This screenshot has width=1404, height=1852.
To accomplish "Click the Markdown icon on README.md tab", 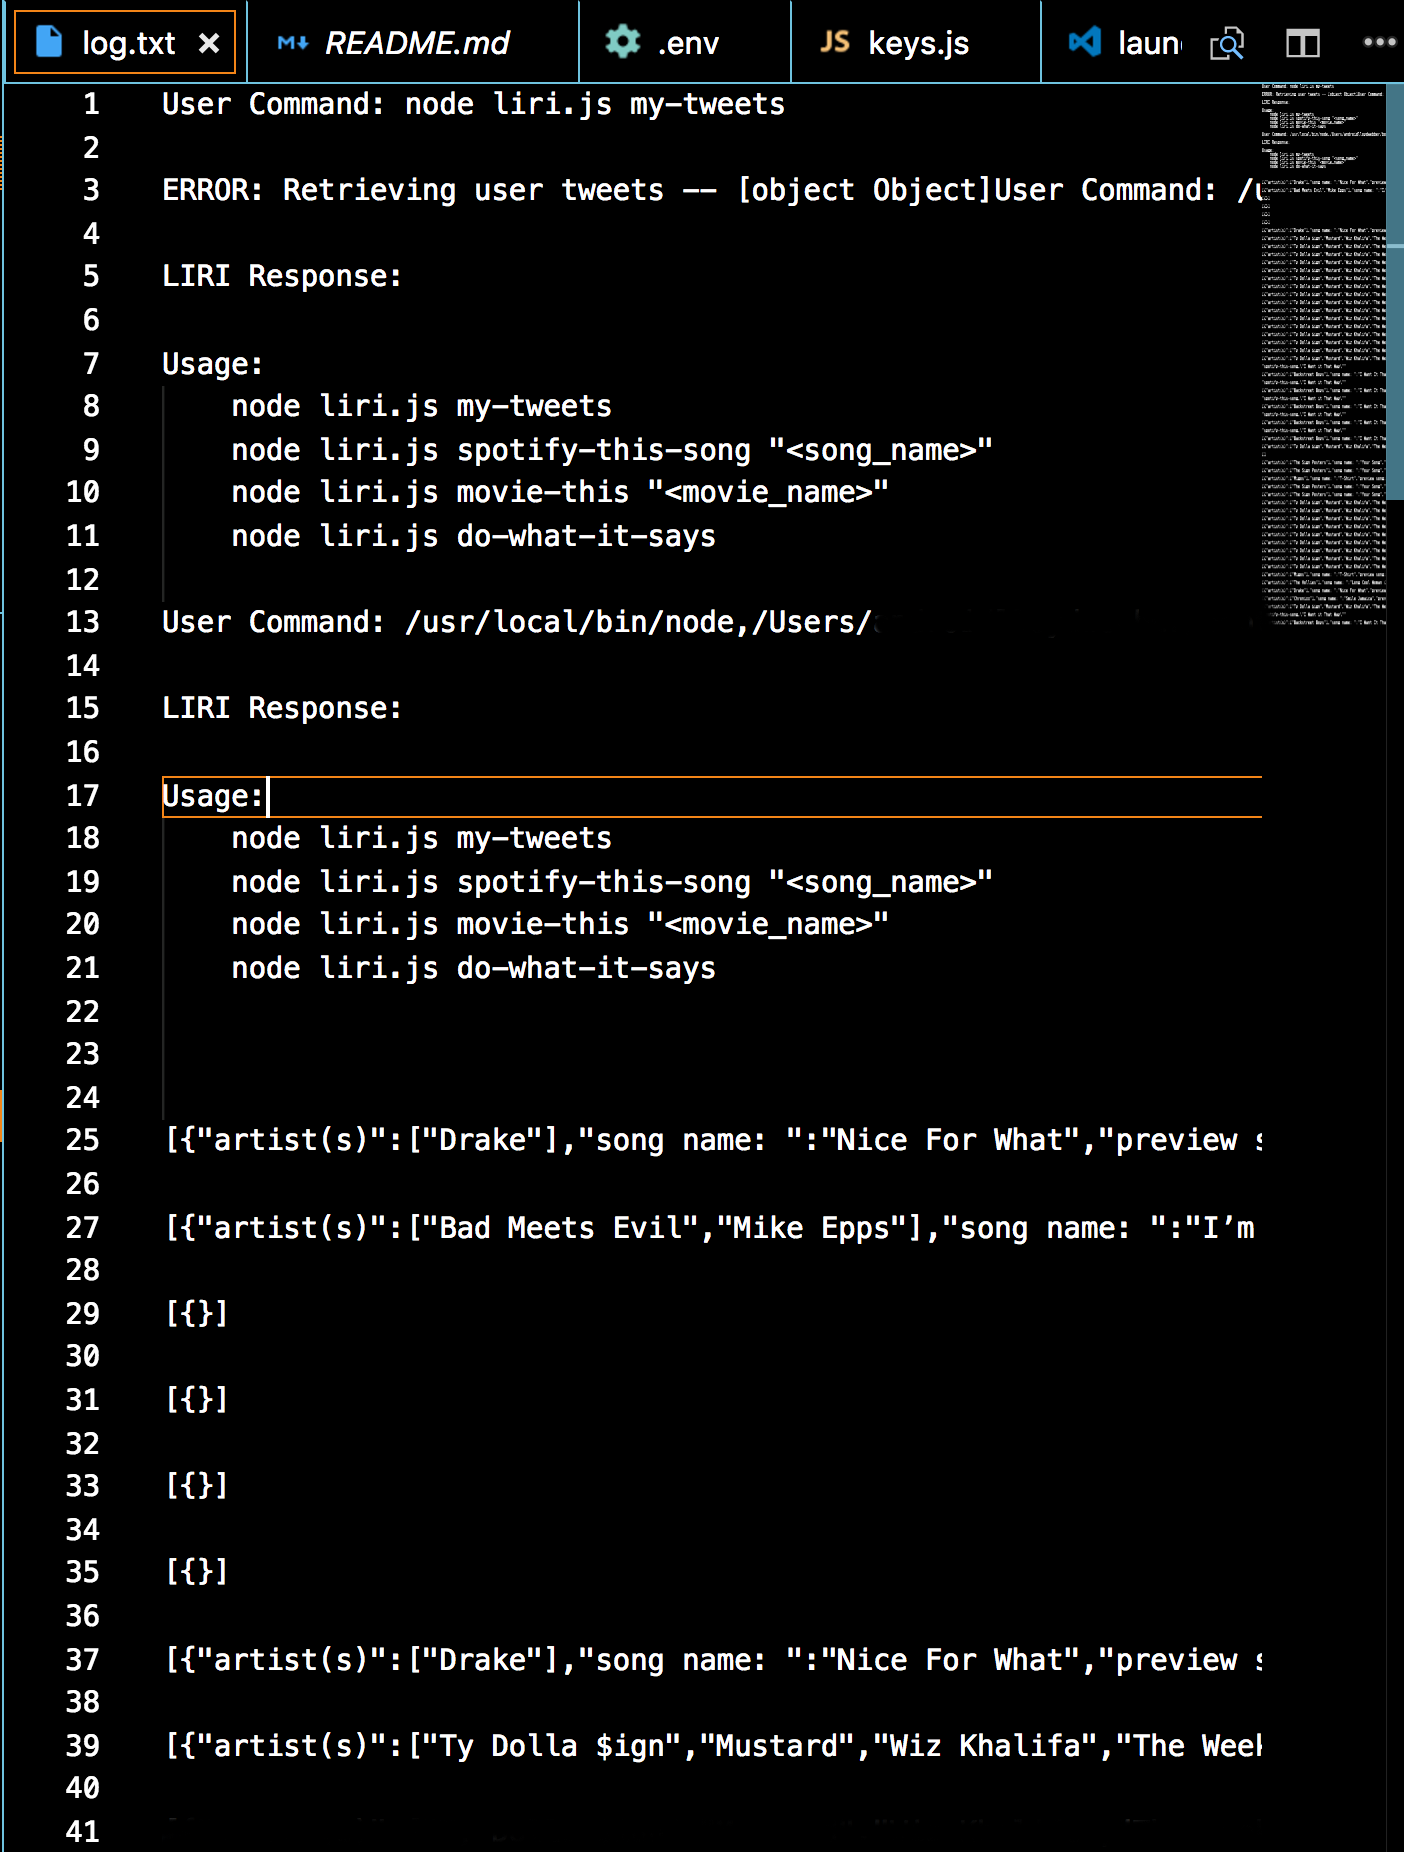I will (x=291, y=42).
